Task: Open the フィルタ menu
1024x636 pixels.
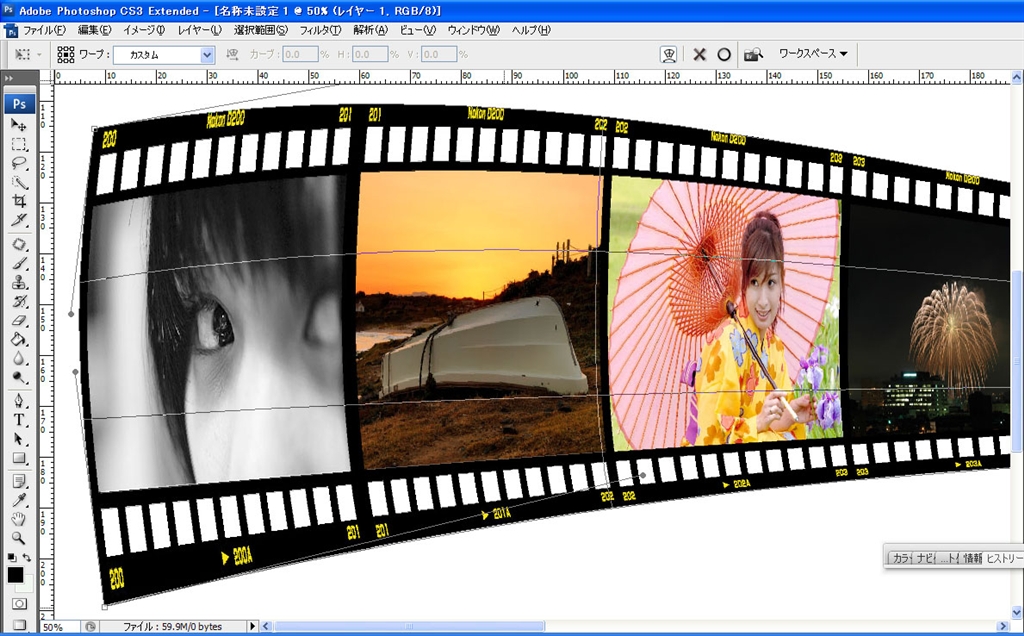Action: coord(320,30)
